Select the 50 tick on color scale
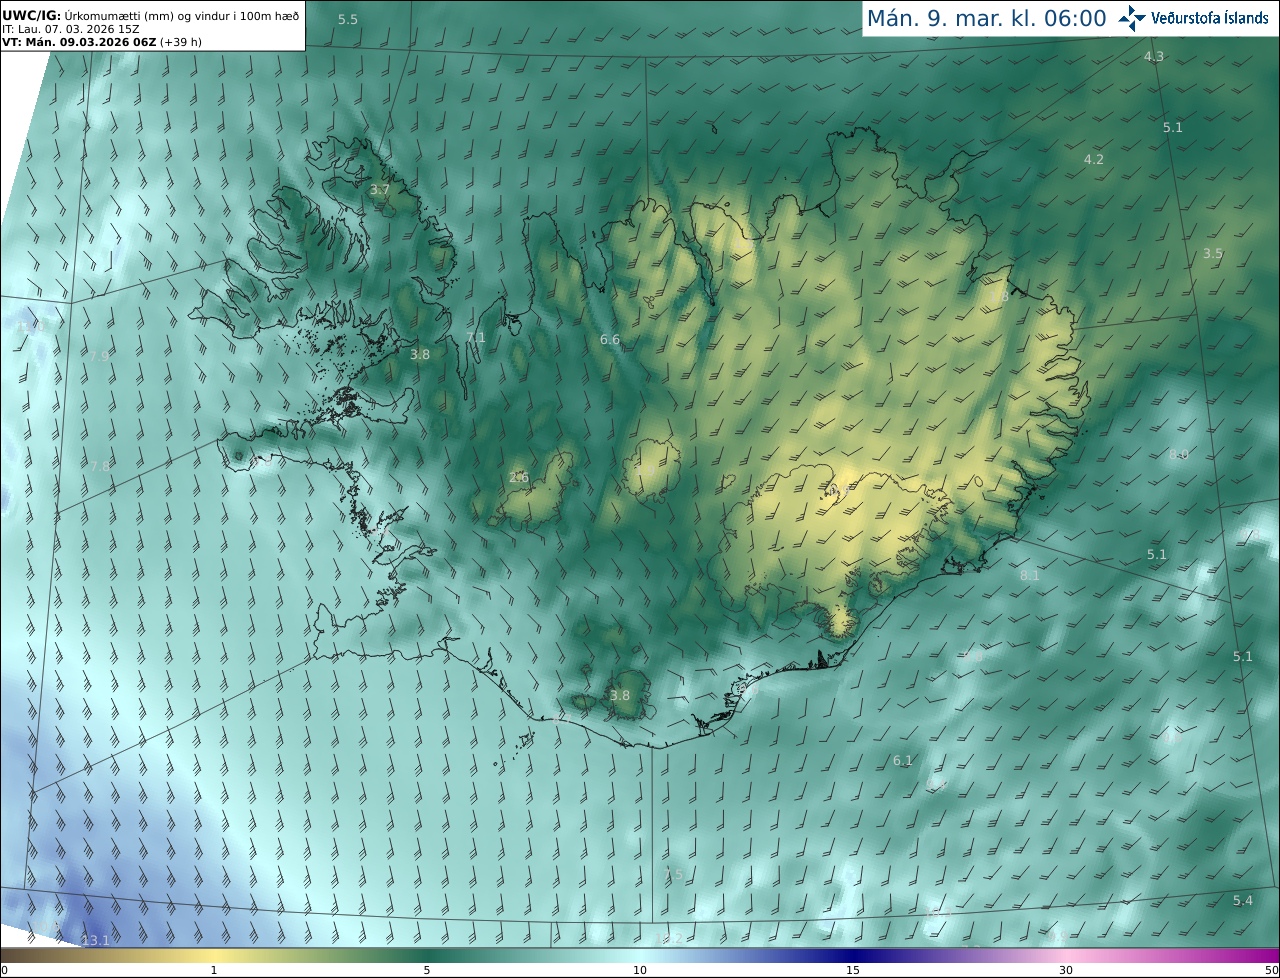Screen dimensions: 1280x978 [1271, 970]
